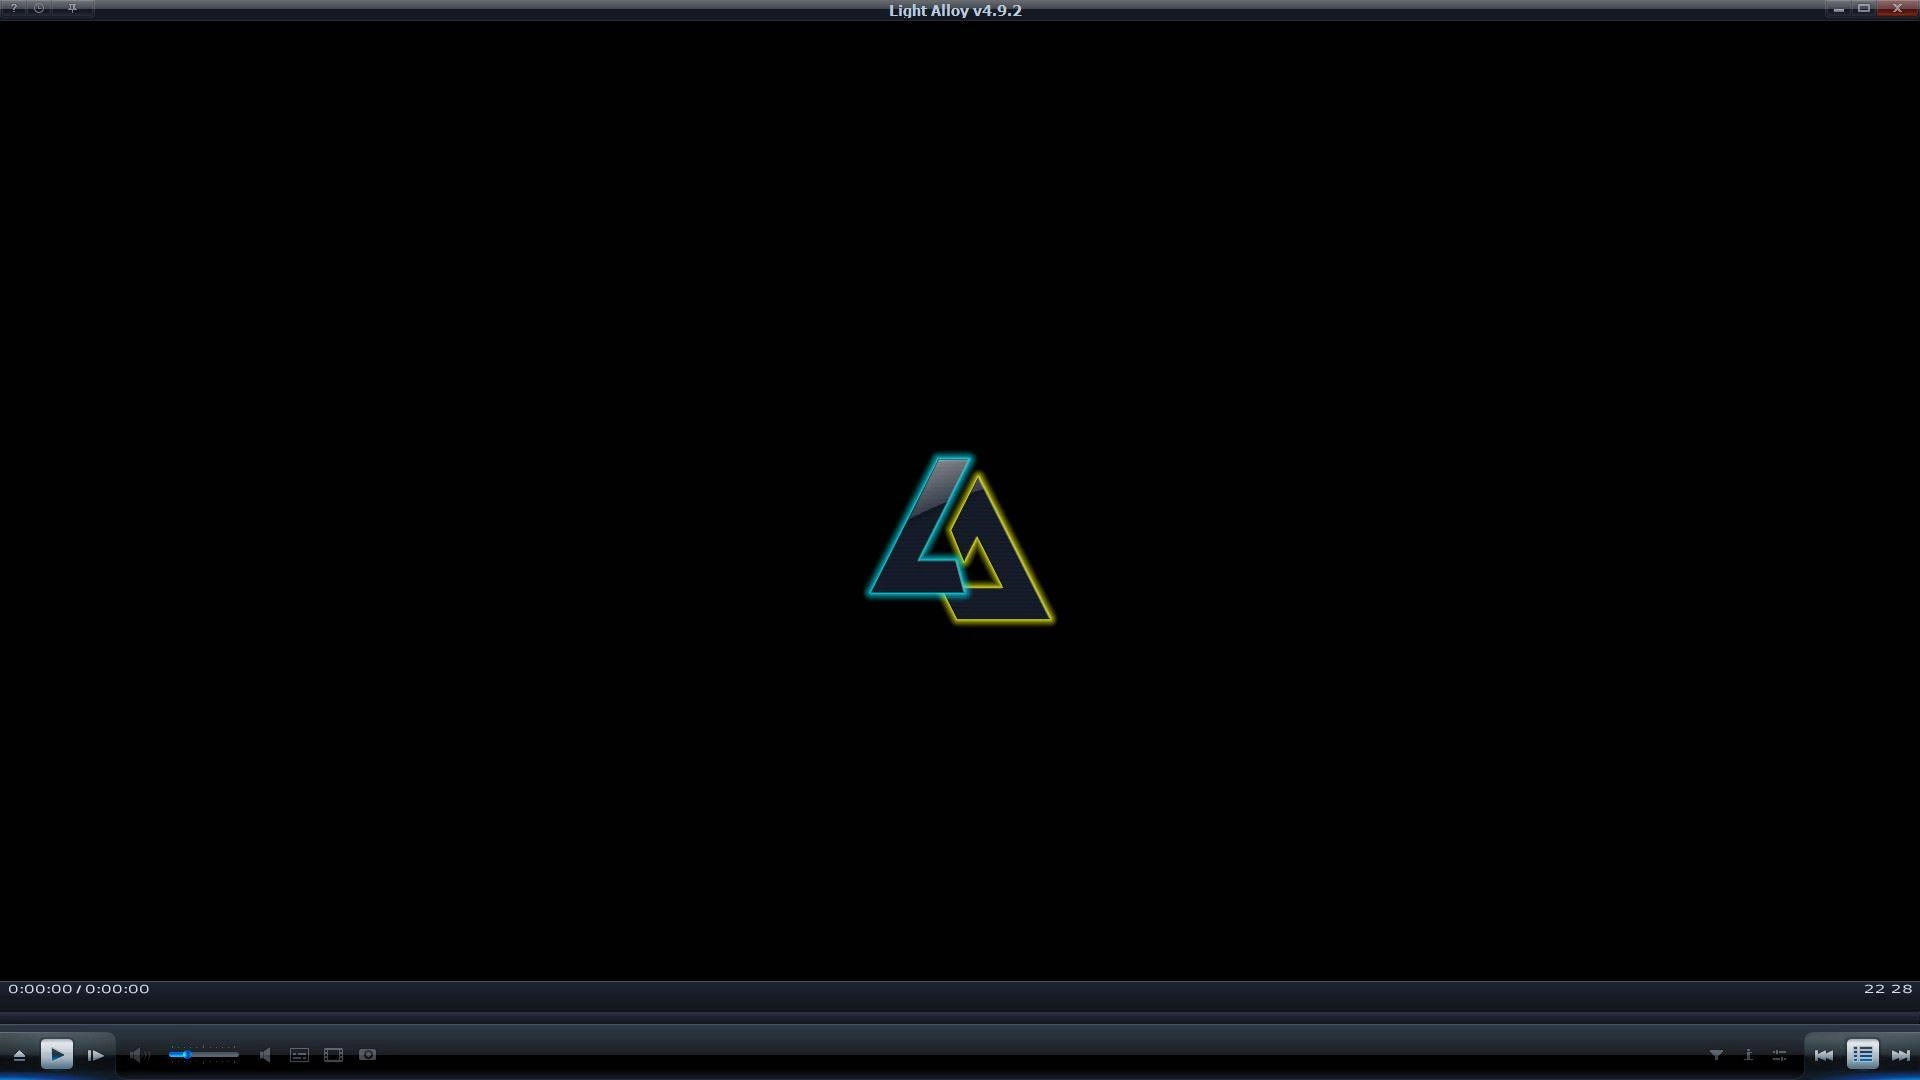Open the subtitles icon
The width and height of the screenshot is (1920, 1080).
coord(299,1055)
